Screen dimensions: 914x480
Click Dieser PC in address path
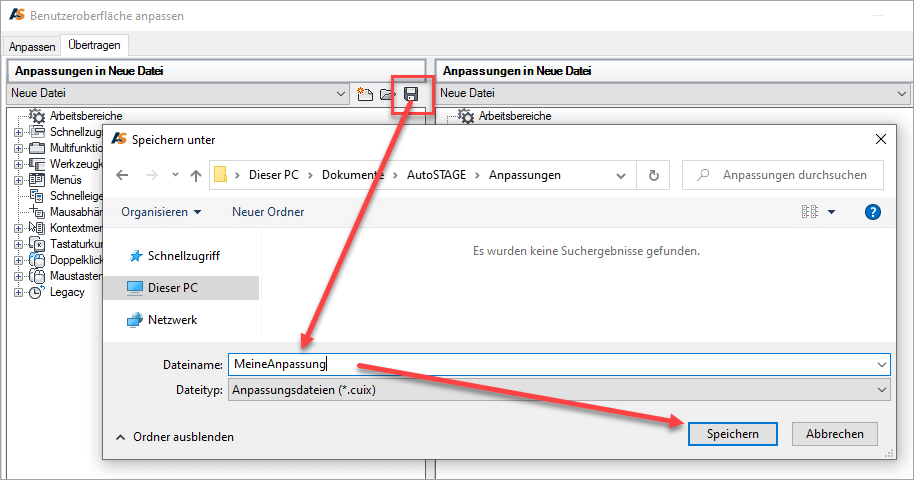point(273,175)
